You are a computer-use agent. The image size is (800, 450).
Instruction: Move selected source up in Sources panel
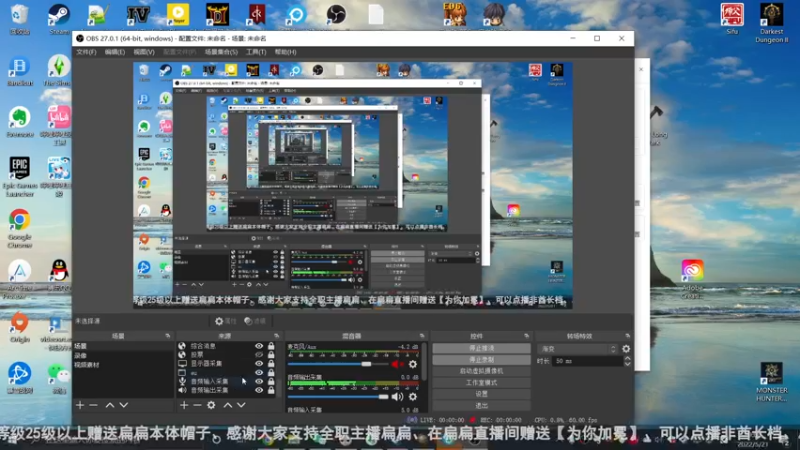[x=228, y=405]
